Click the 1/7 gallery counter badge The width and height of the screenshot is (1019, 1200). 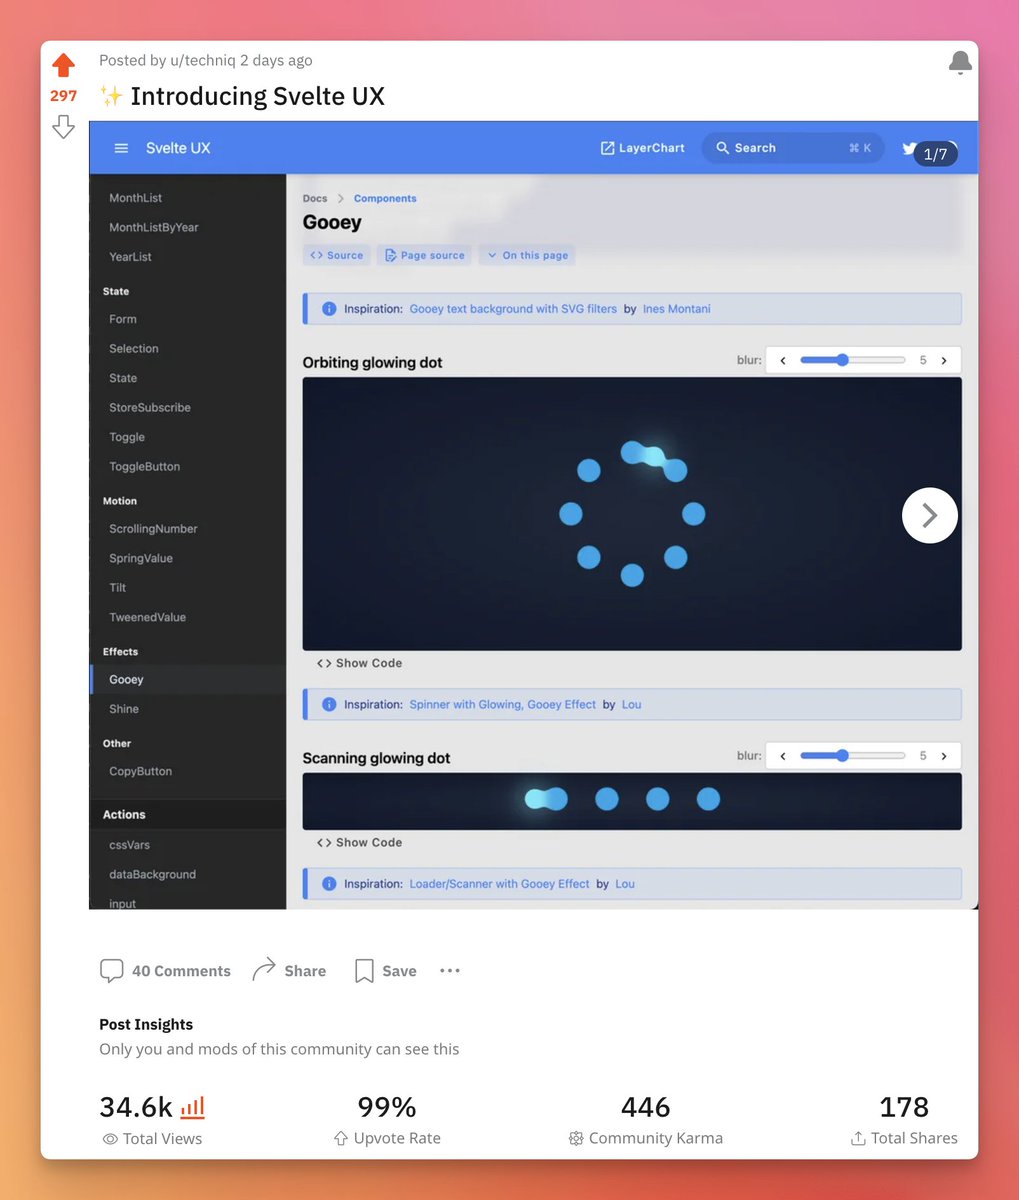pos(936,154)
